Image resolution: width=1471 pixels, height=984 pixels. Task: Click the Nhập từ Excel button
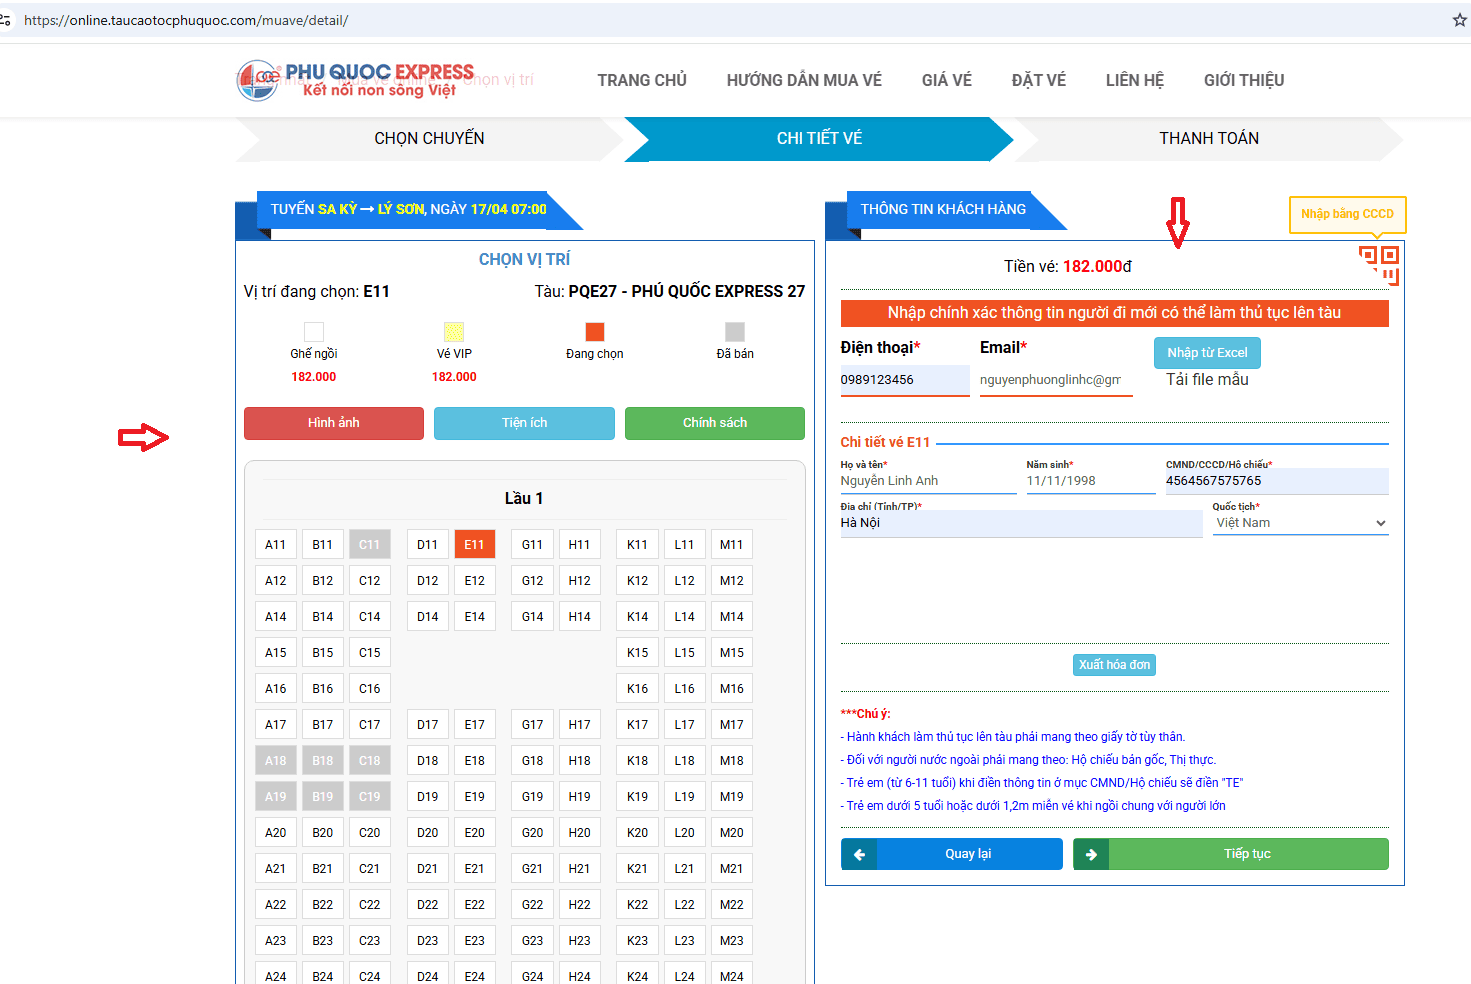point(1207,353)
